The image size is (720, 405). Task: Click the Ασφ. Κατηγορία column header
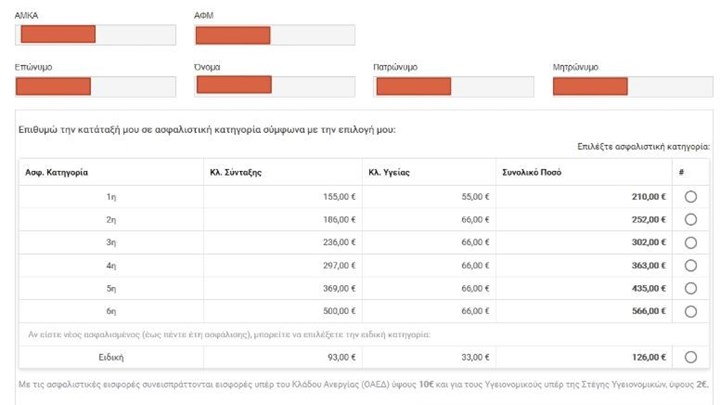[57, 172]
